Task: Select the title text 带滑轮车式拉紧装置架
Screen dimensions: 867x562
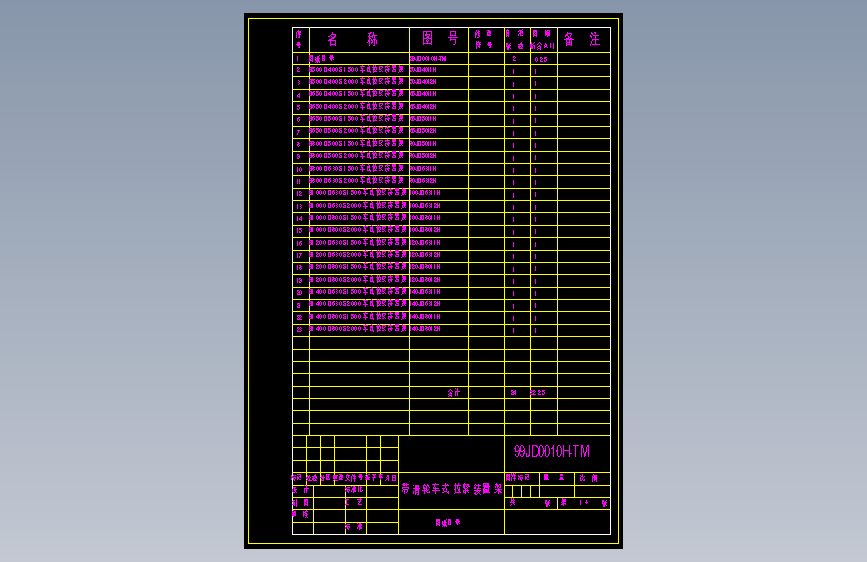Action: [452, 489]
